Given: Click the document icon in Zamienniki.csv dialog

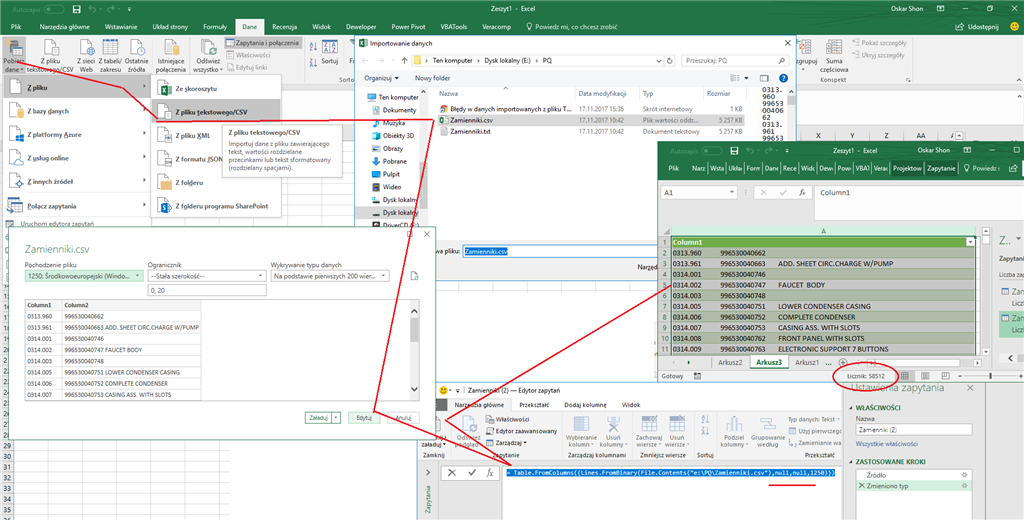Looking at the screenshot, I should click(413, 276).
